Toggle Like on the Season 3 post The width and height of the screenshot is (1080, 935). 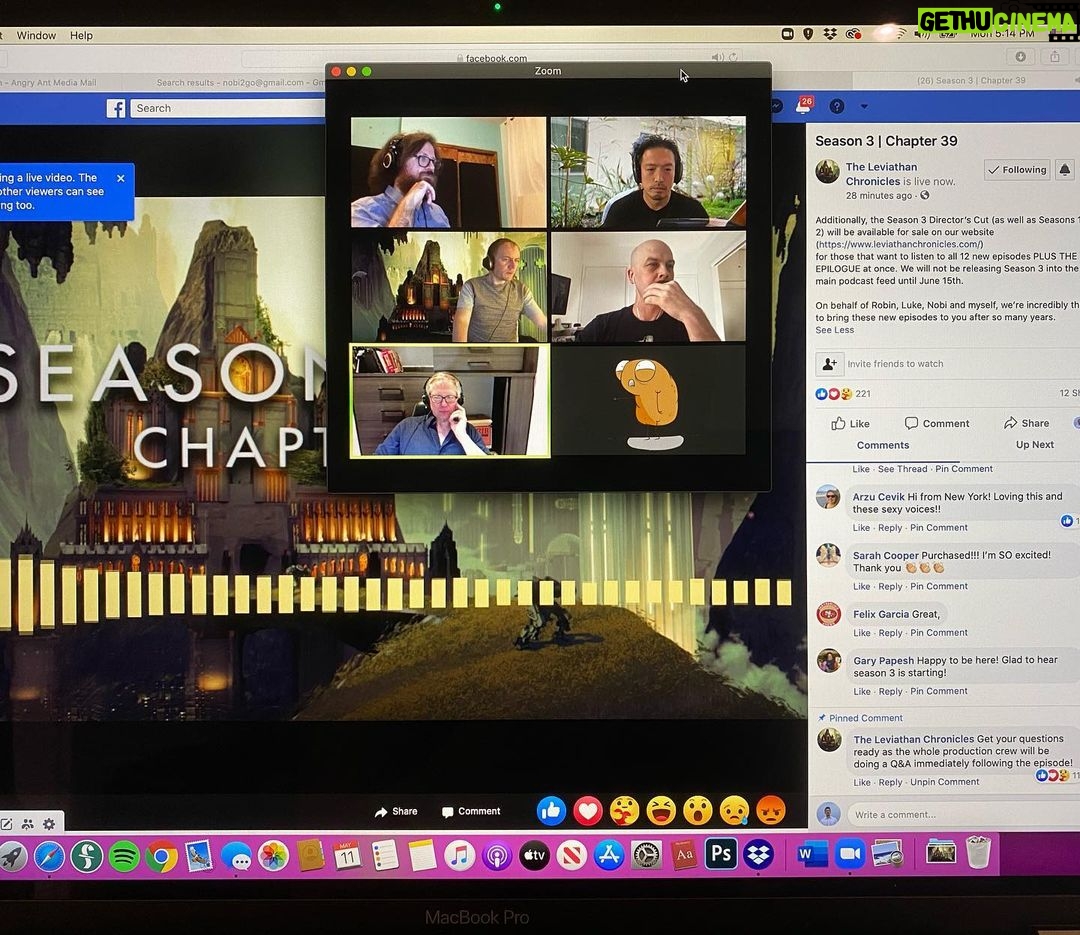(x=850, y=423)
